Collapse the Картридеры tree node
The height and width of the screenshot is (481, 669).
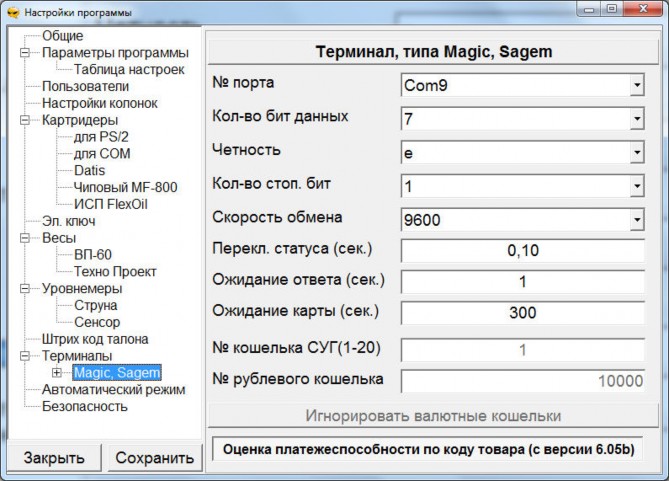click(x=25, y=120)
